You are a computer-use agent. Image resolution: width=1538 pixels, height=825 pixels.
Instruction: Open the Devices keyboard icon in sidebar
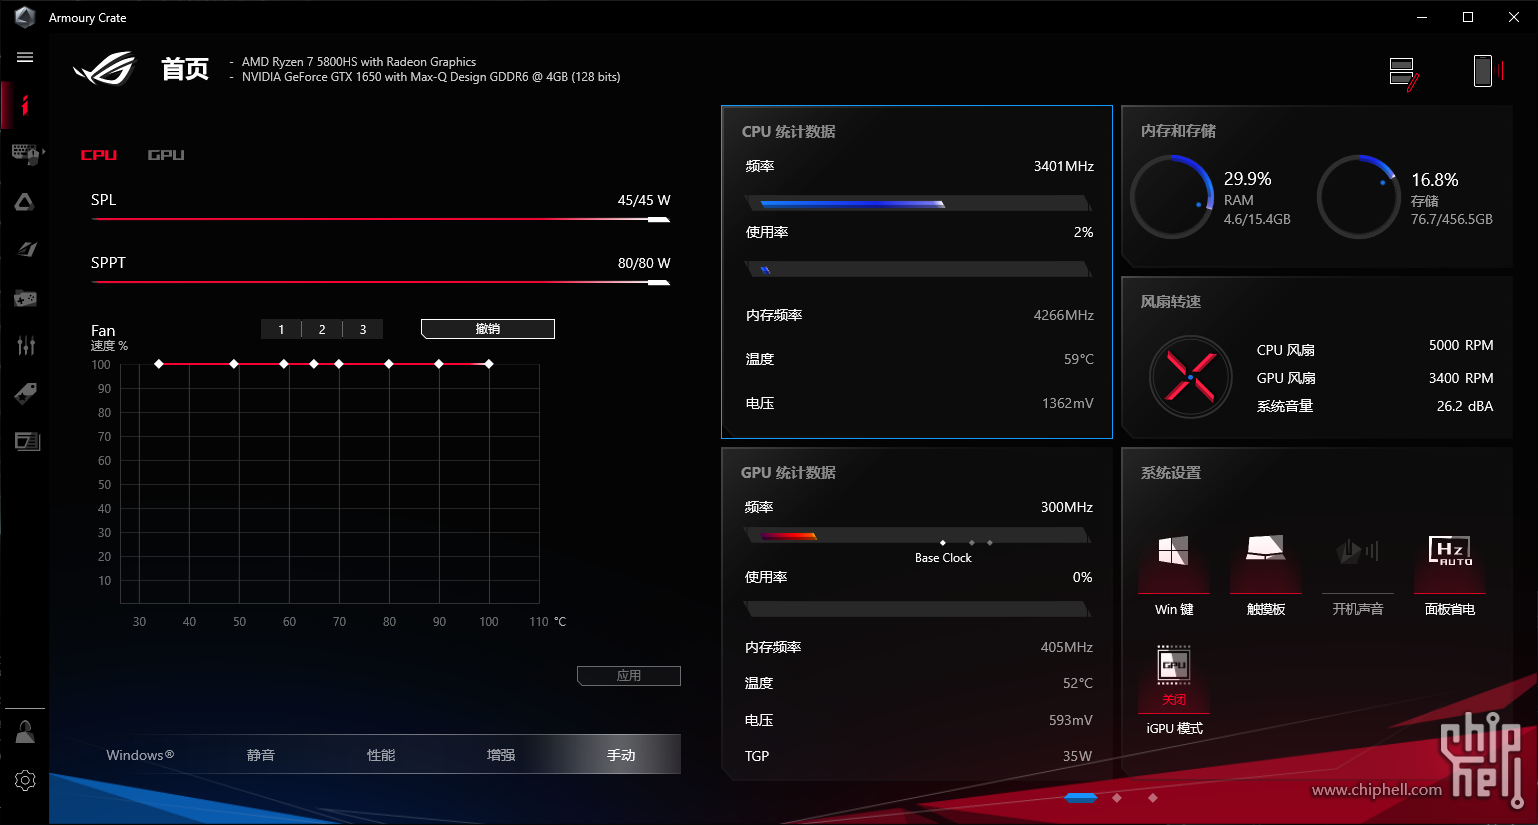tap(25, 153)
